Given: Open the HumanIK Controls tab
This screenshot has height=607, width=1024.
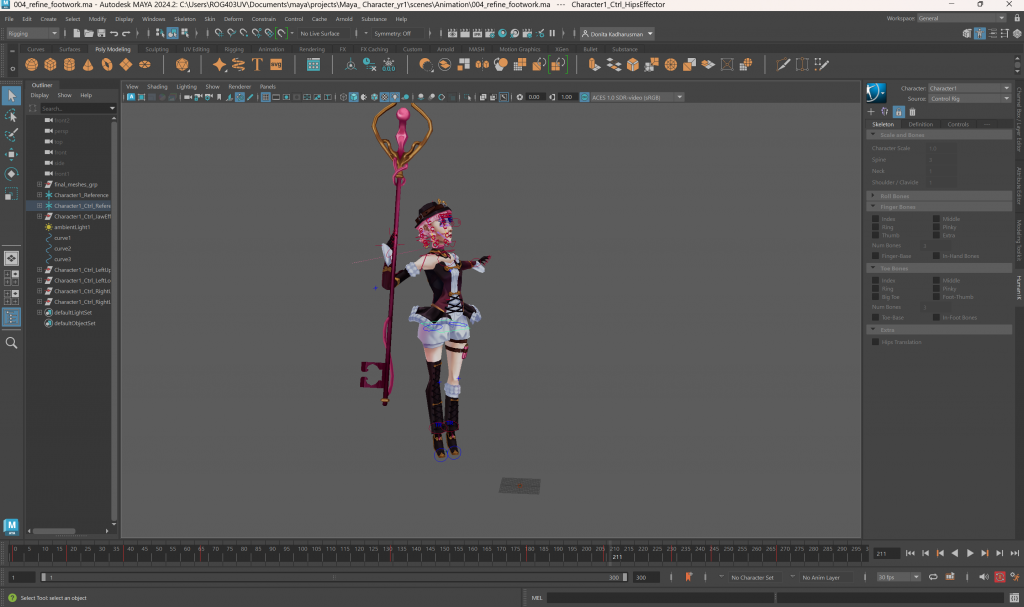Looking at the screenshot, I should [958, 124].
